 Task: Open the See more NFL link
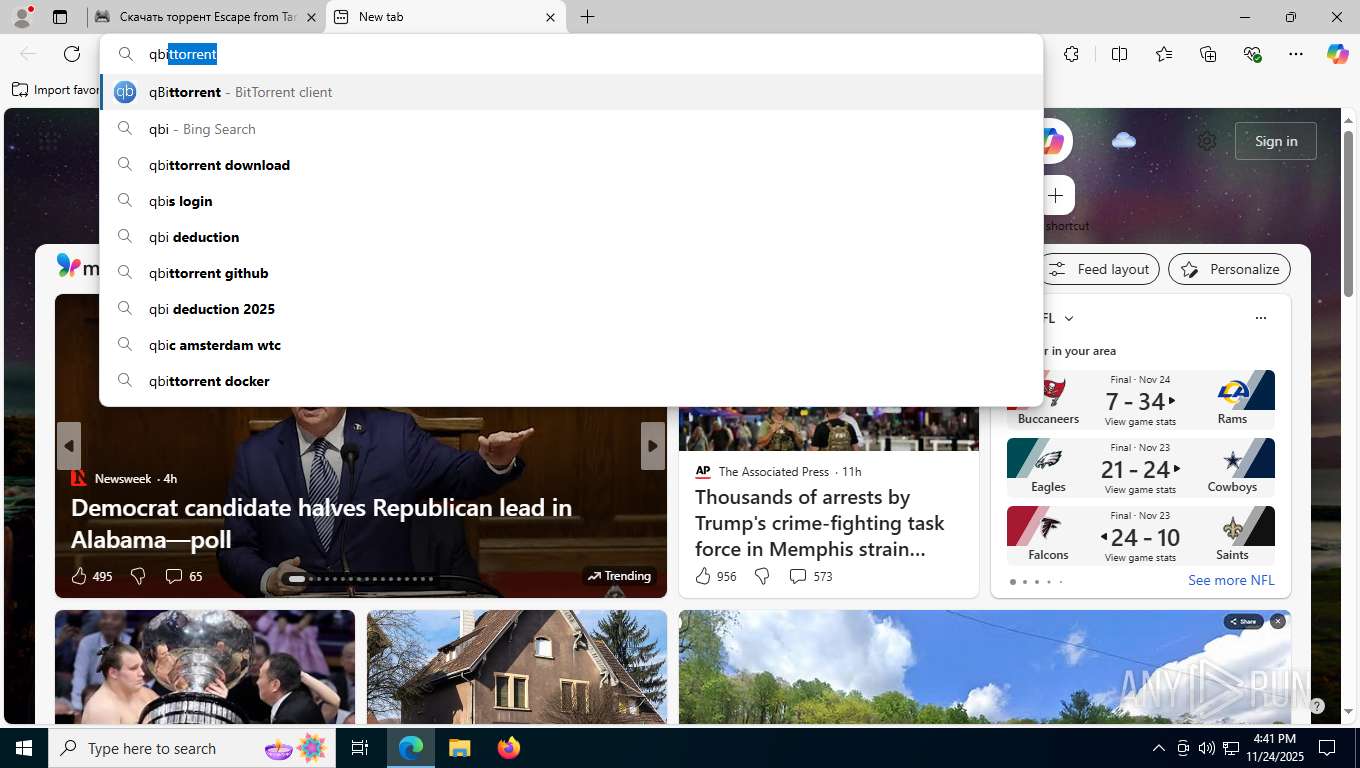pos(1231,580)
